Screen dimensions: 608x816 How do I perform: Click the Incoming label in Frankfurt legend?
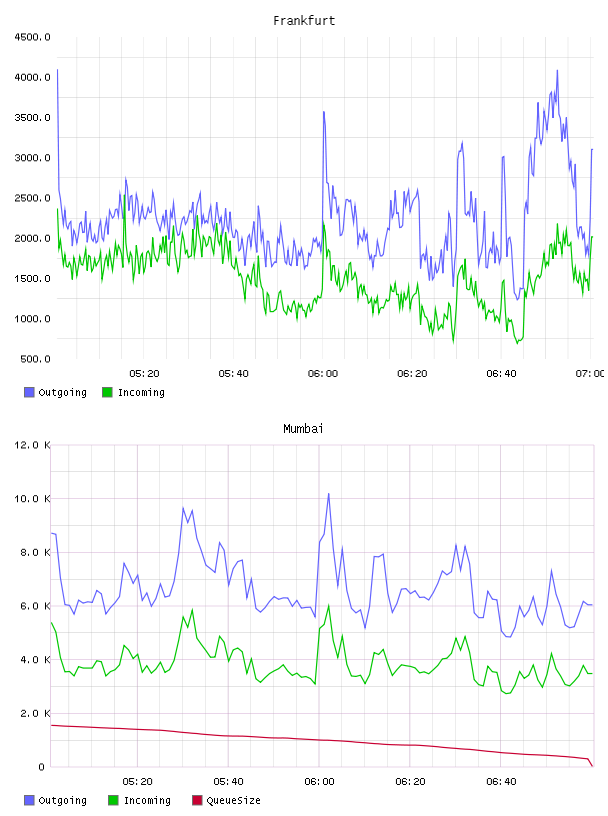pos(141,392)
